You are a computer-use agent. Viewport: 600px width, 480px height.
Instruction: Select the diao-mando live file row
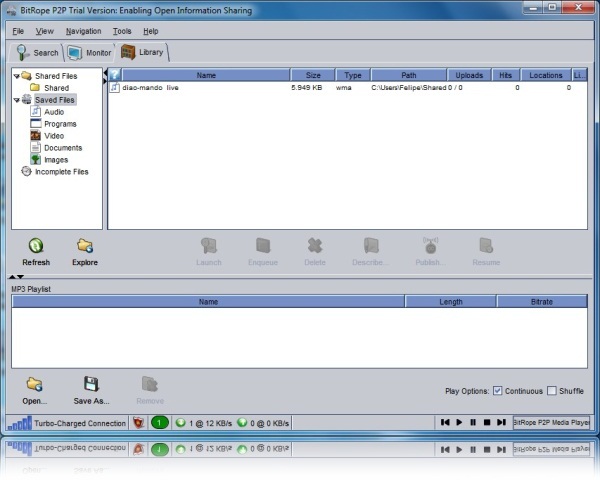347,88
